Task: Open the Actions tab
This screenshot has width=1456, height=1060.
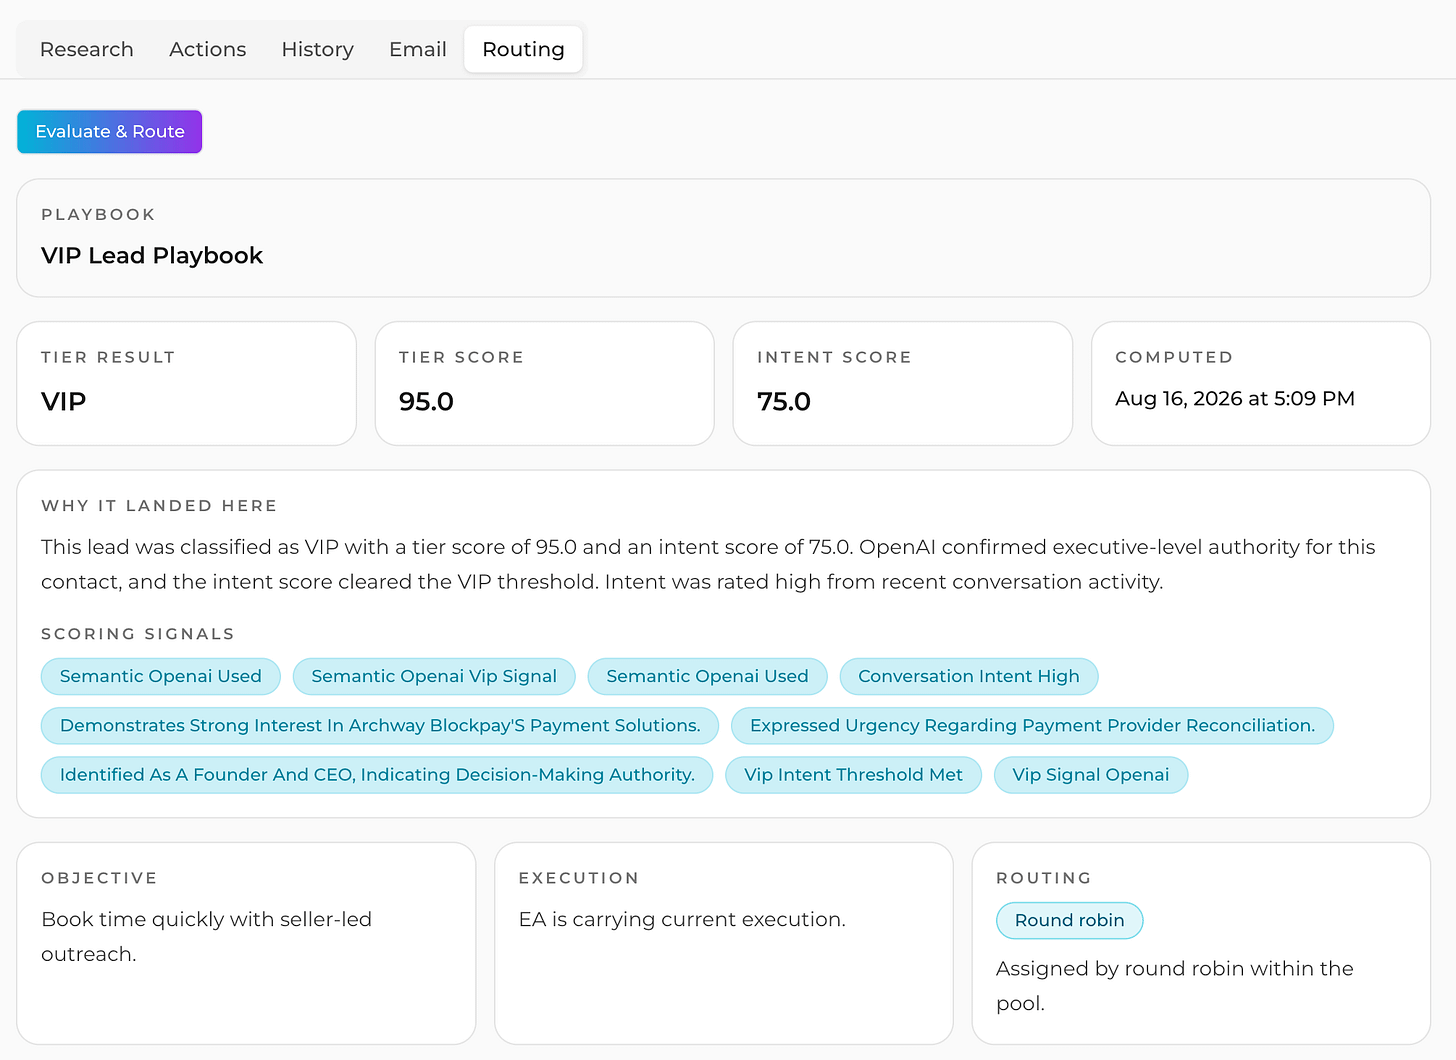Action: [207, 49]
